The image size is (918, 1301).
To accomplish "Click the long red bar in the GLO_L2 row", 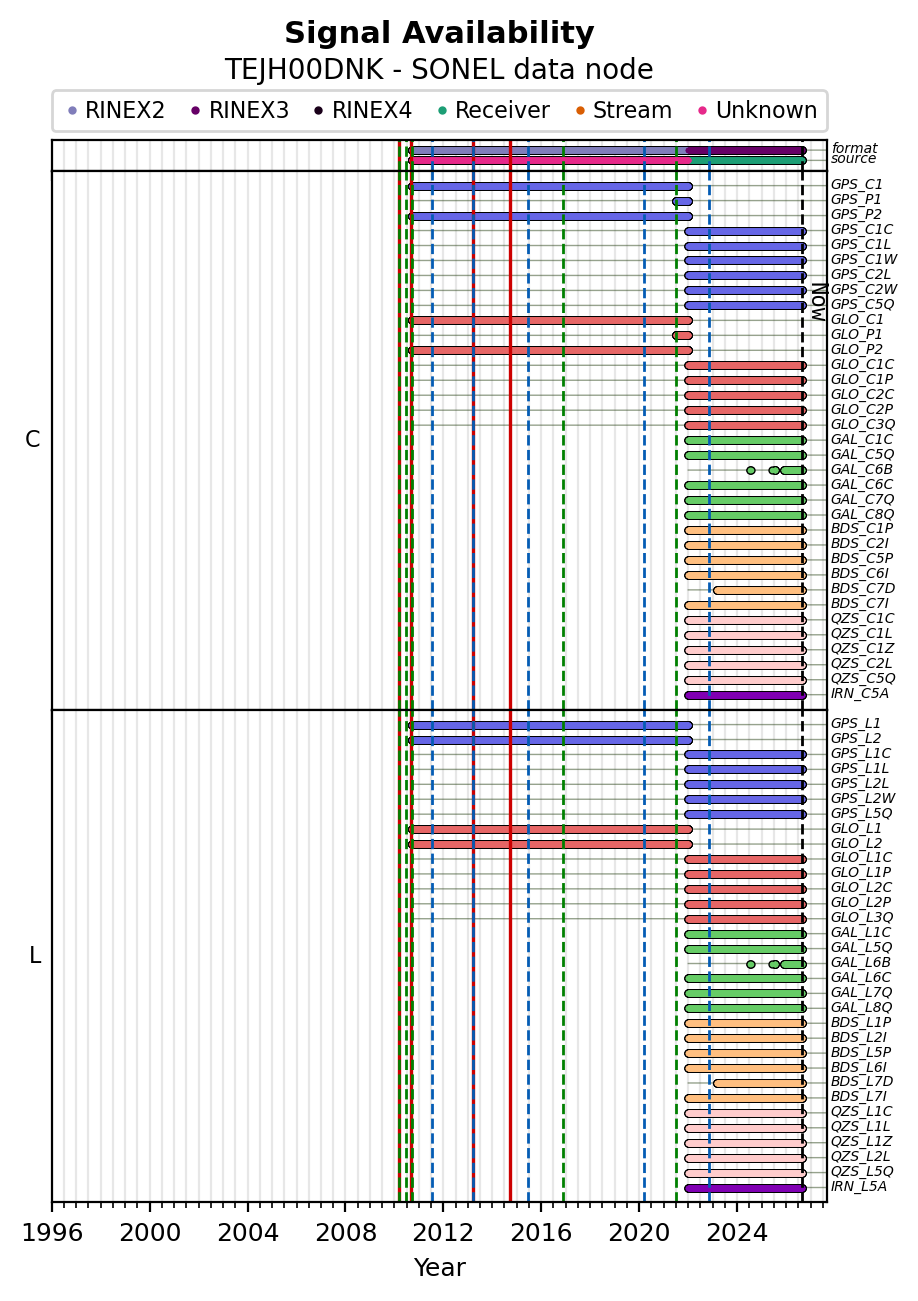I will (550, 844).
